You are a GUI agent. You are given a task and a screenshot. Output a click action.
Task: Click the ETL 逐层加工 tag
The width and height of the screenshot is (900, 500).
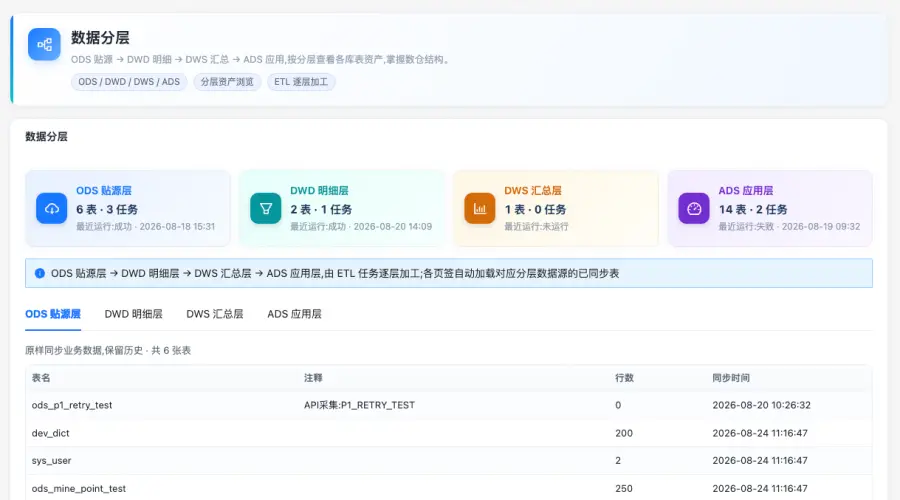click(x=301, y=82)
